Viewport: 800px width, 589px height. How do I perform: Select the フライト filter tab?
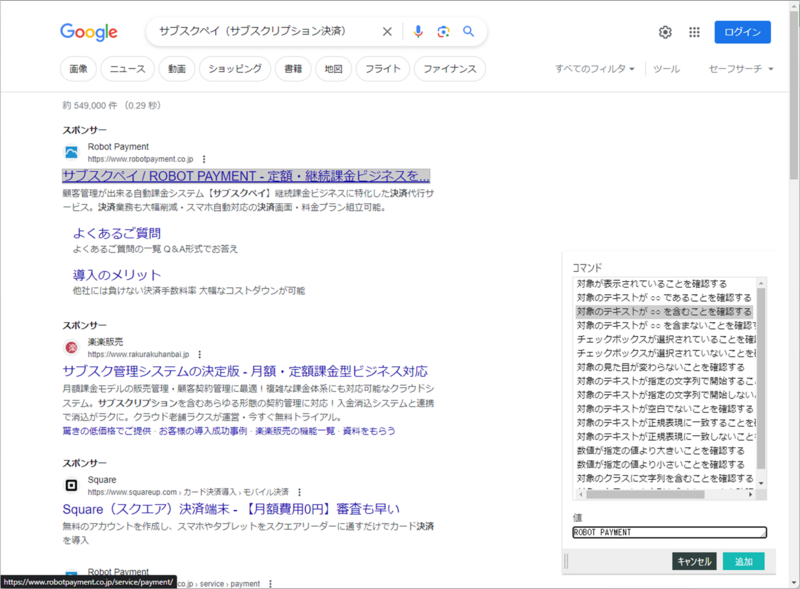point(383,69)
